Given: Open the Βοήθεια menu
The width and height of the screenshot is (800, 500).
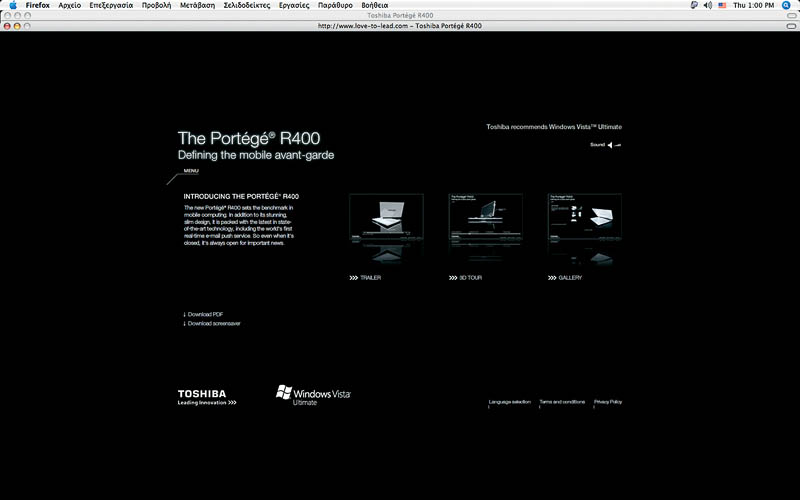Looking at the screenshot, I should click(374, 5).
